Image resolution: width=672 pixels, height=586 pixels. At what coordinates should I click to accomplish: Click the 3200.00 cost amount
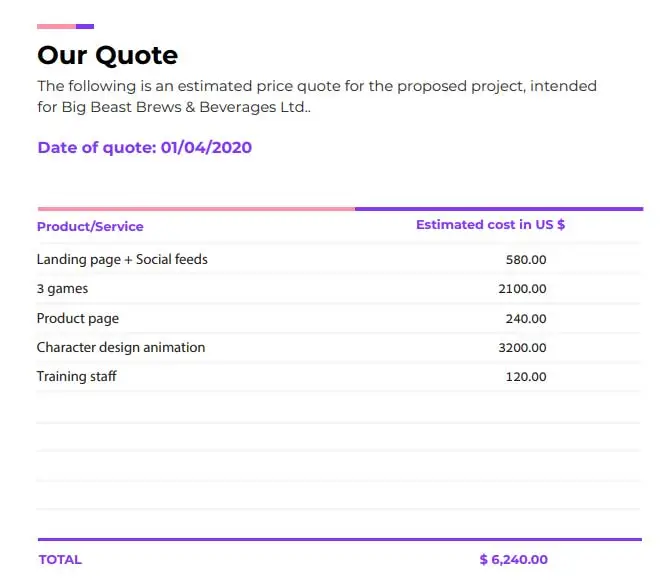522,348
